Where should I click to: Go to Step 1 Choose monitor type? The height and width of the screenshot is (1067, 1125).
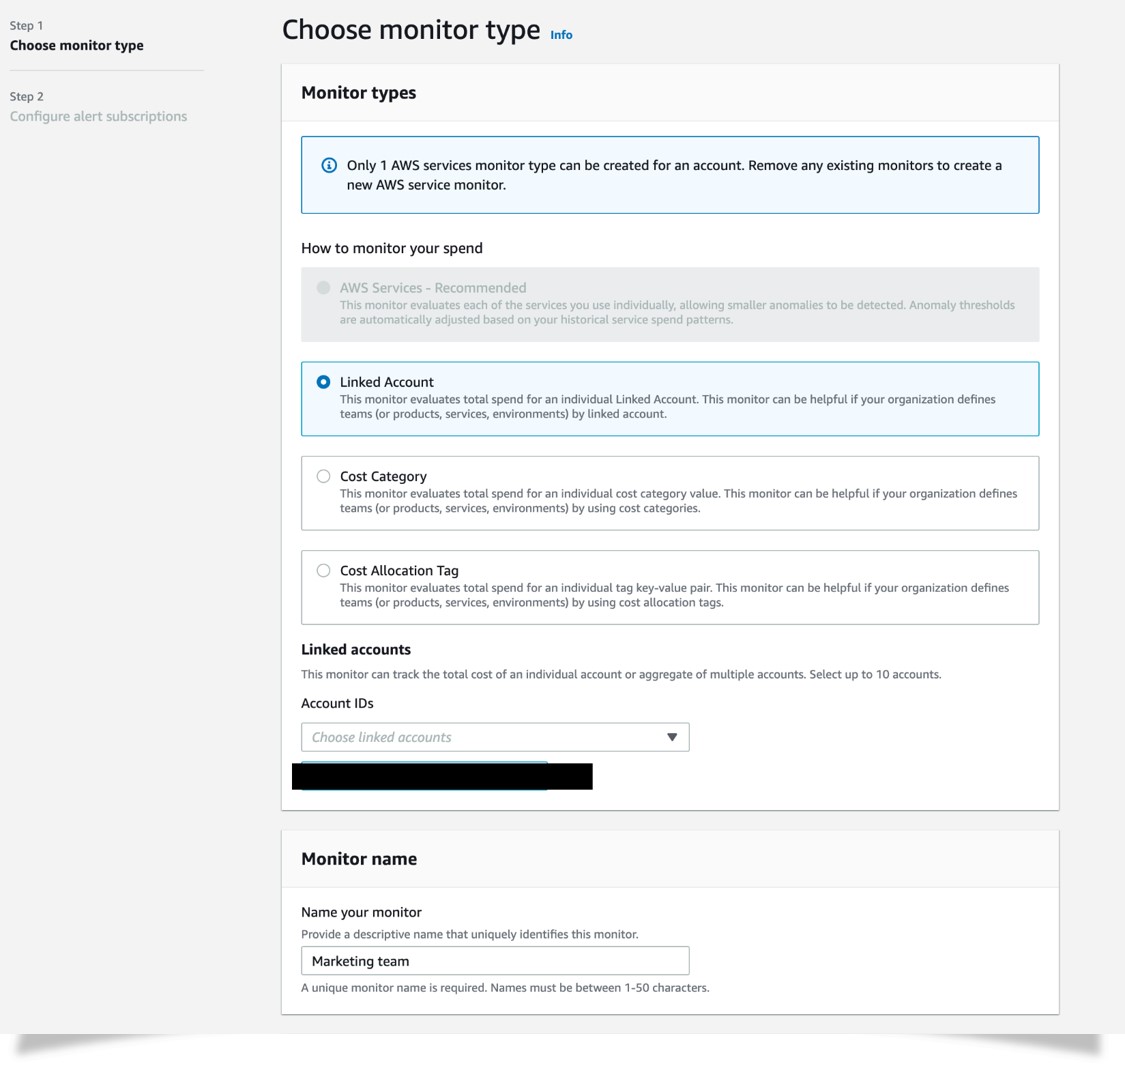(x=77, y=45)
